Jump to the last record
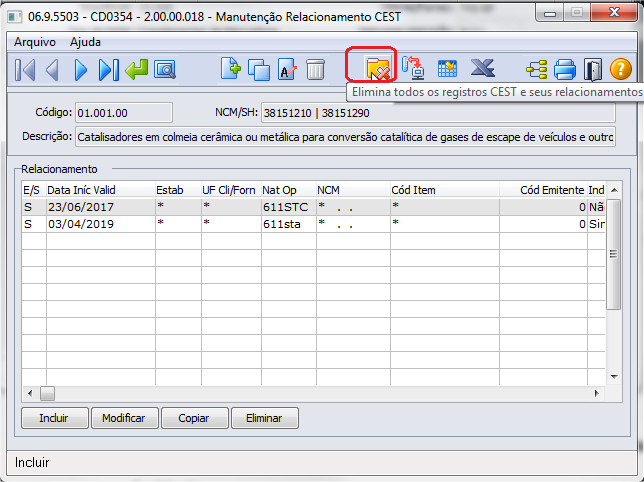Image resolution: width=644 pixels, height=482 pixels. click(109, 69)
